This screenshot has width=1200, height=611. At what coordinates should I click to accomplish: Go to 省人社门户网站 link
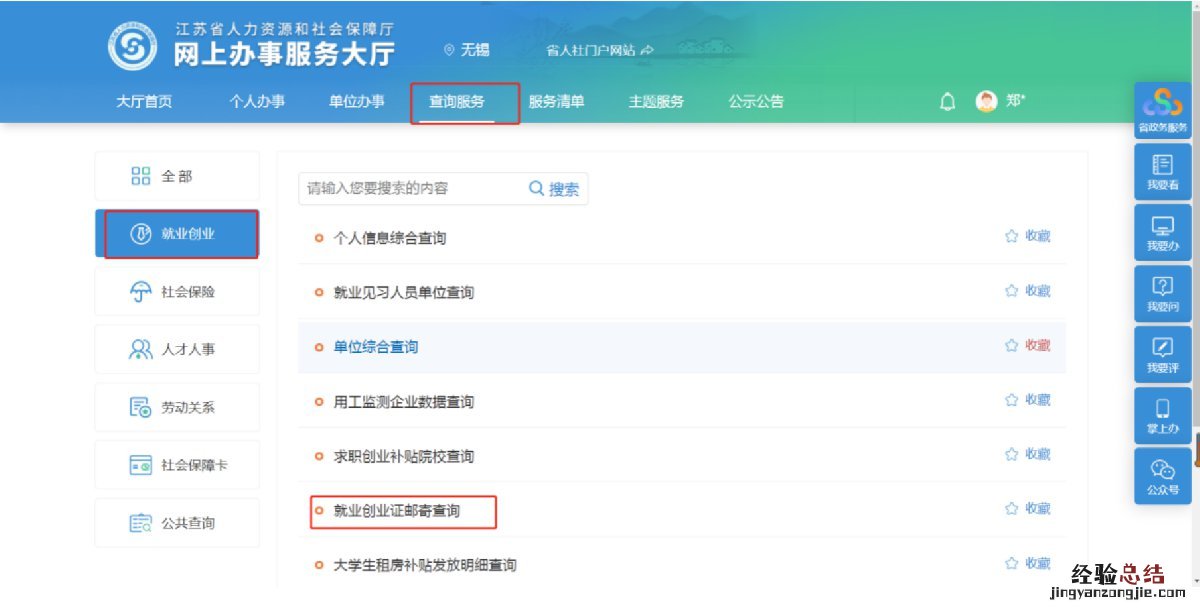(599, 50)
